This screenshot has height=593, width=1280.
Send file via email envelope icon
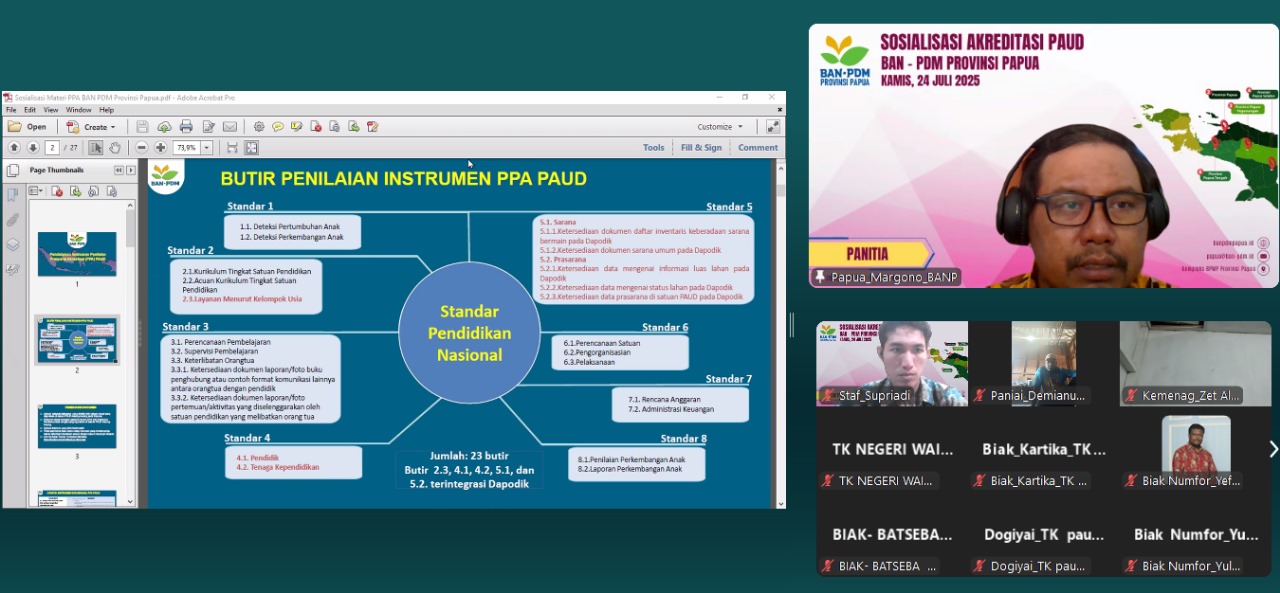pyautogui.click(x=230, y=127)
